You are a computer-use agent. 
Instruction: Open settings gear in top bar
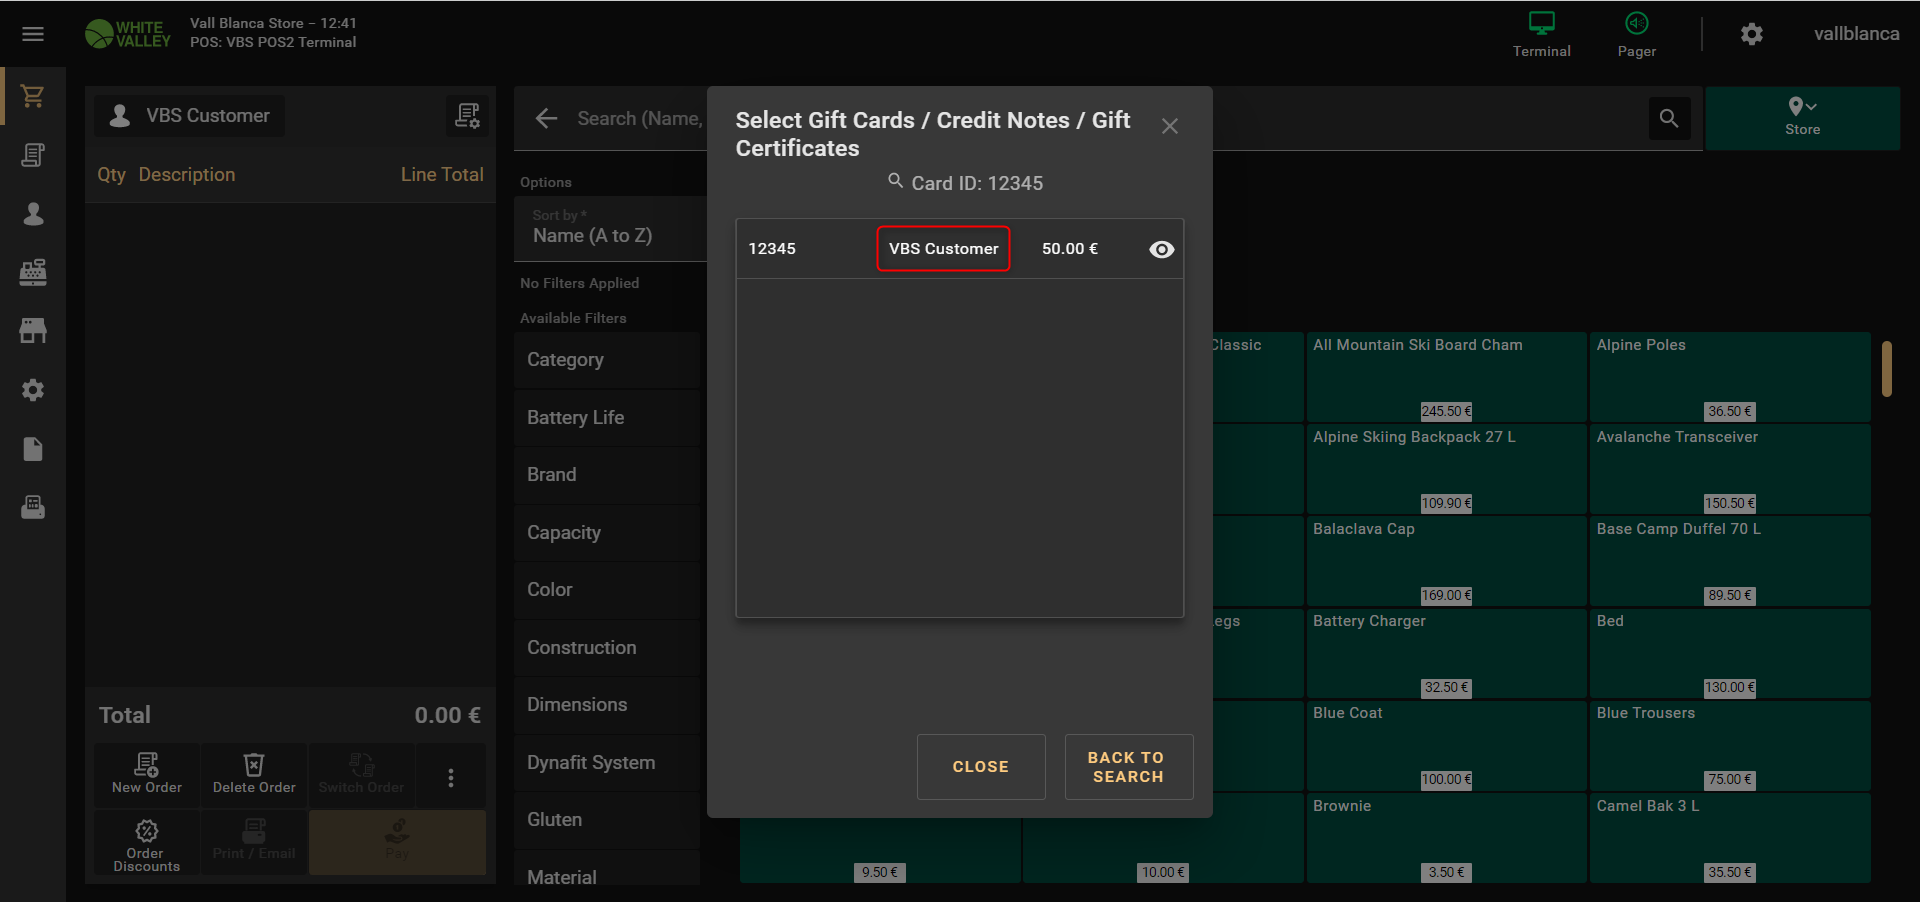(1751, 34)
